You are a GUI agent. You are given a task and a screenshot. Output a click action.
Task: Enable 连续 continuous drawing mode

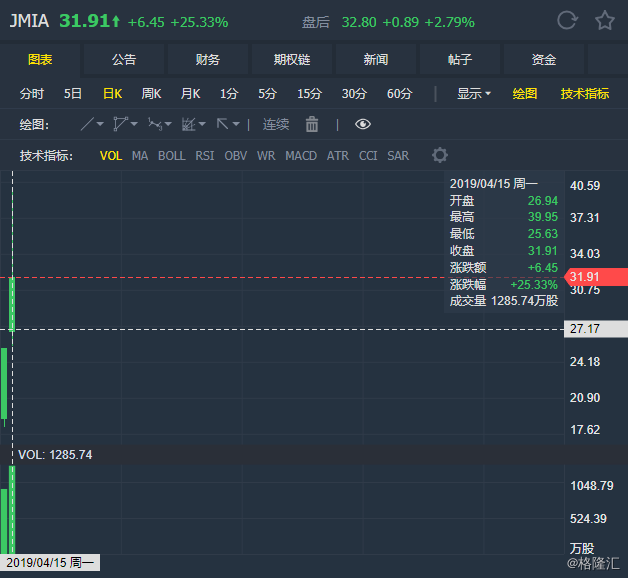point(276,124)
